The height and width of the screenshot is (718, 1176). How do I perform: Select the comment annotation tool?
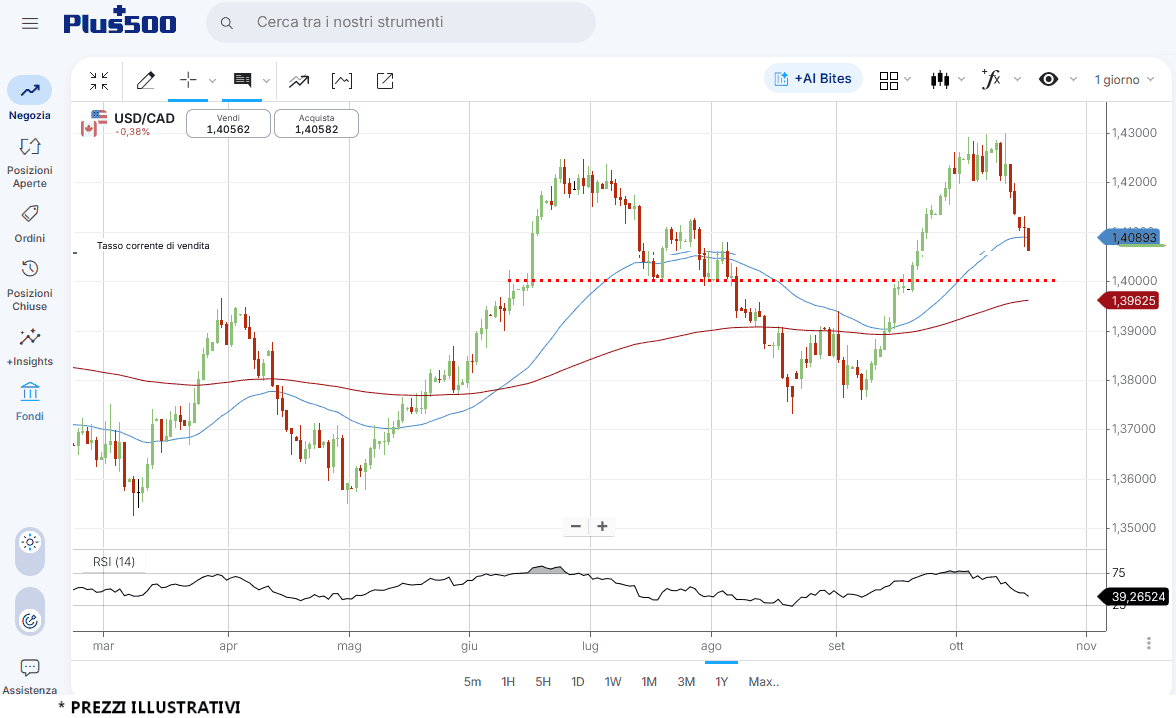point(242,80)
